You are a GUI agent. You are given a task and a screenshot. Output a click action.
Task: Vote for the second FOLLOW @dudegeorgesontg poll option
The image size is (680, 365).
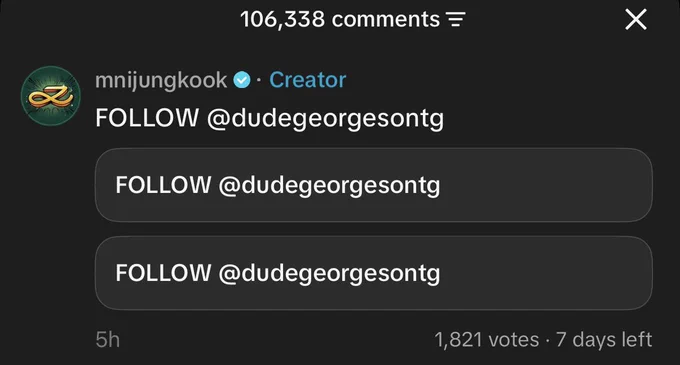point(373,273)
